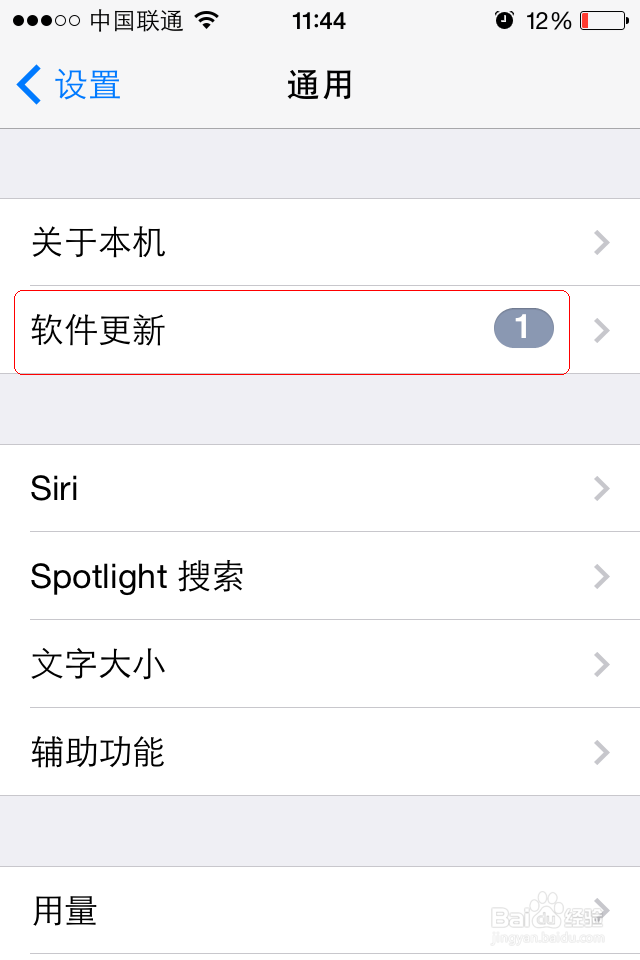Tap the chevron beside 辅助功能
The width and height of the screenshot is (640, 960).
click(601, 752)
